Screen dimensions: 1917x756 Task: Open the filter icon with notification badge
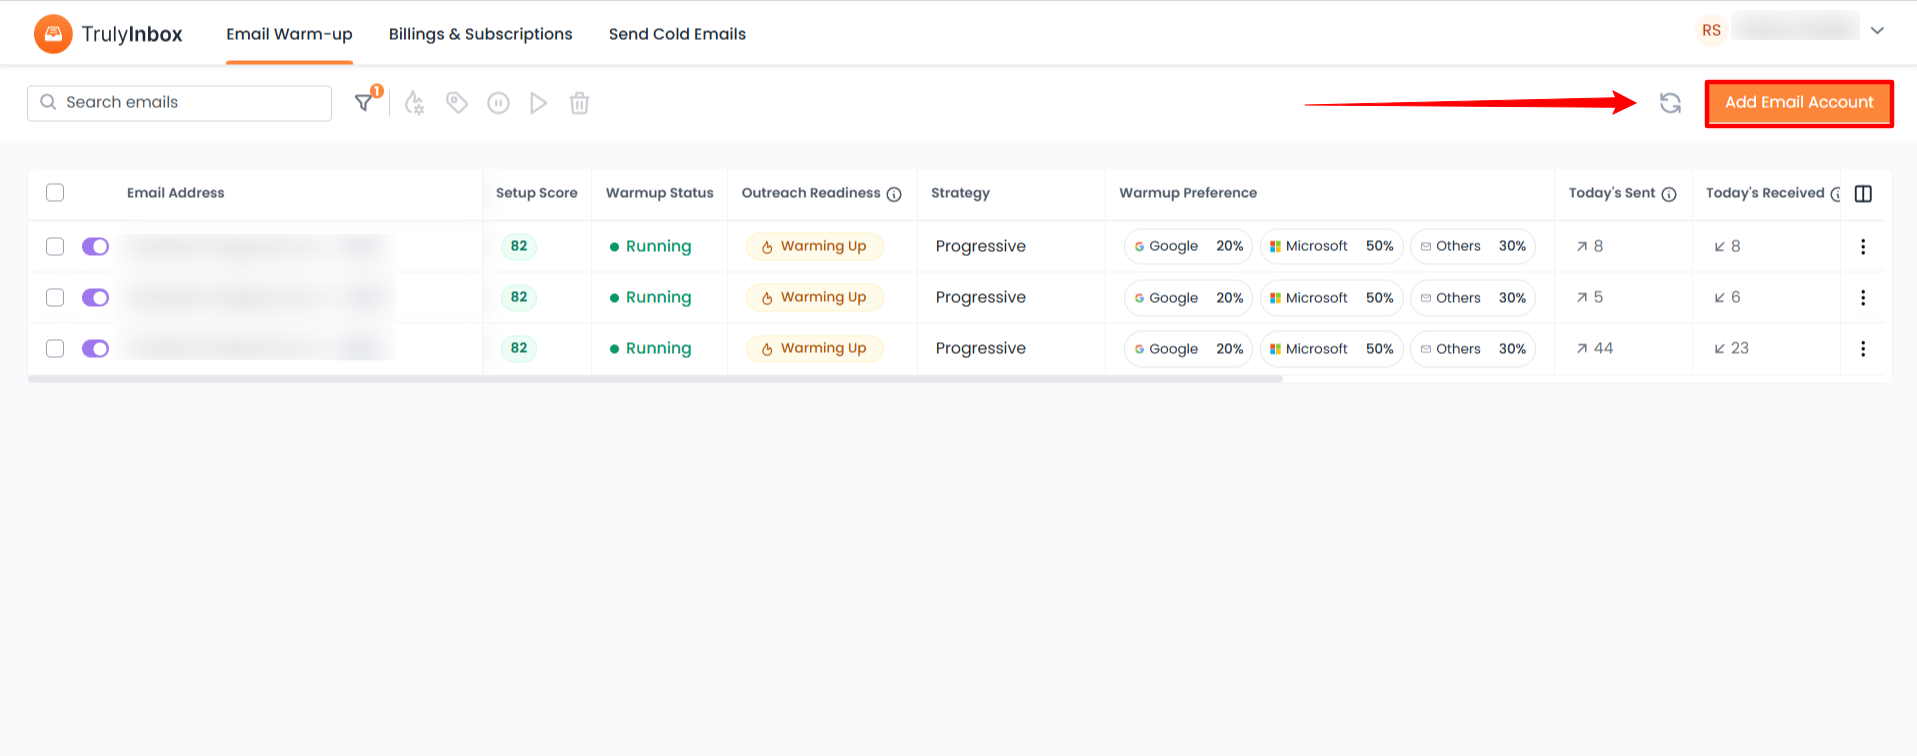(x=366, y=101)
